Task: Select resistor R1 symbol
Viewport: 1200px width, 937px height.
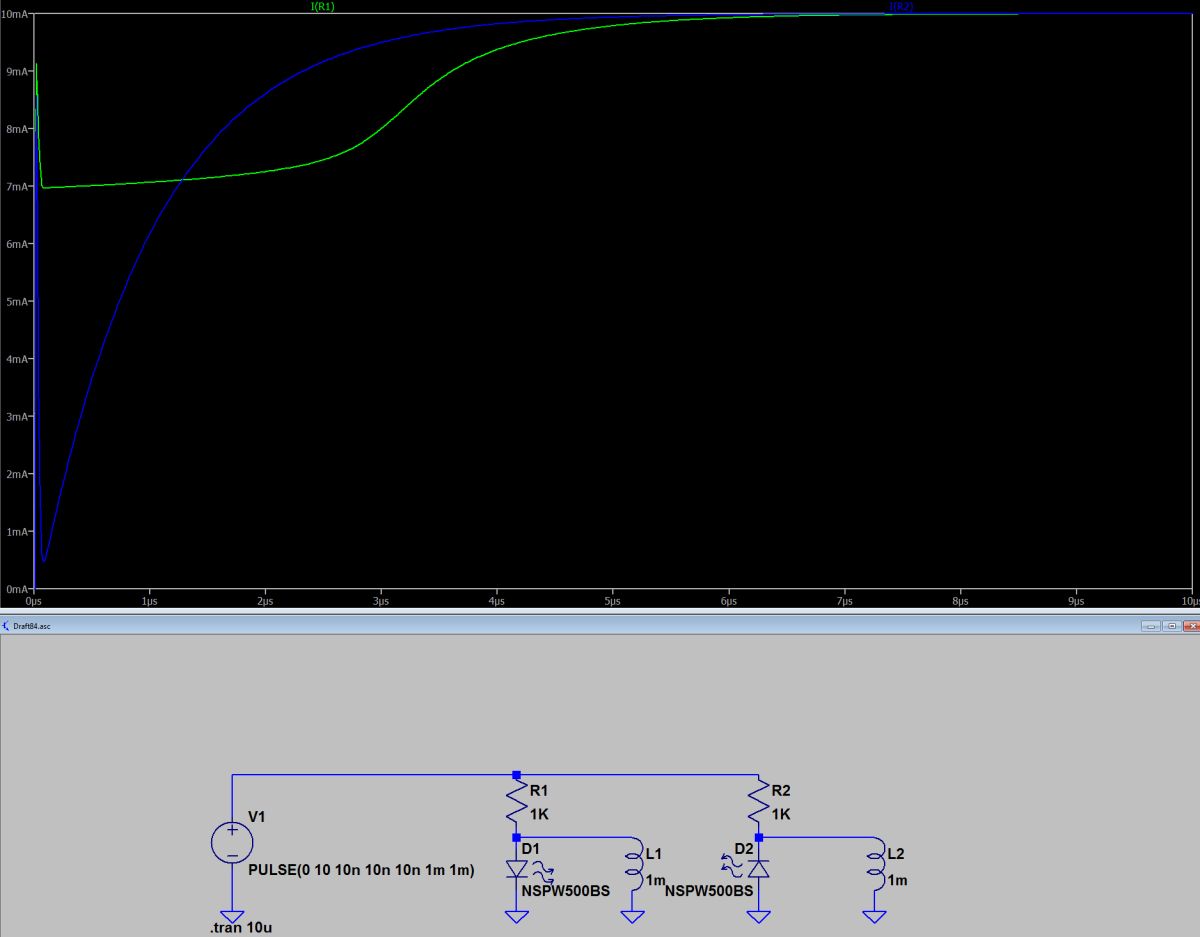Action: [516, 803]
